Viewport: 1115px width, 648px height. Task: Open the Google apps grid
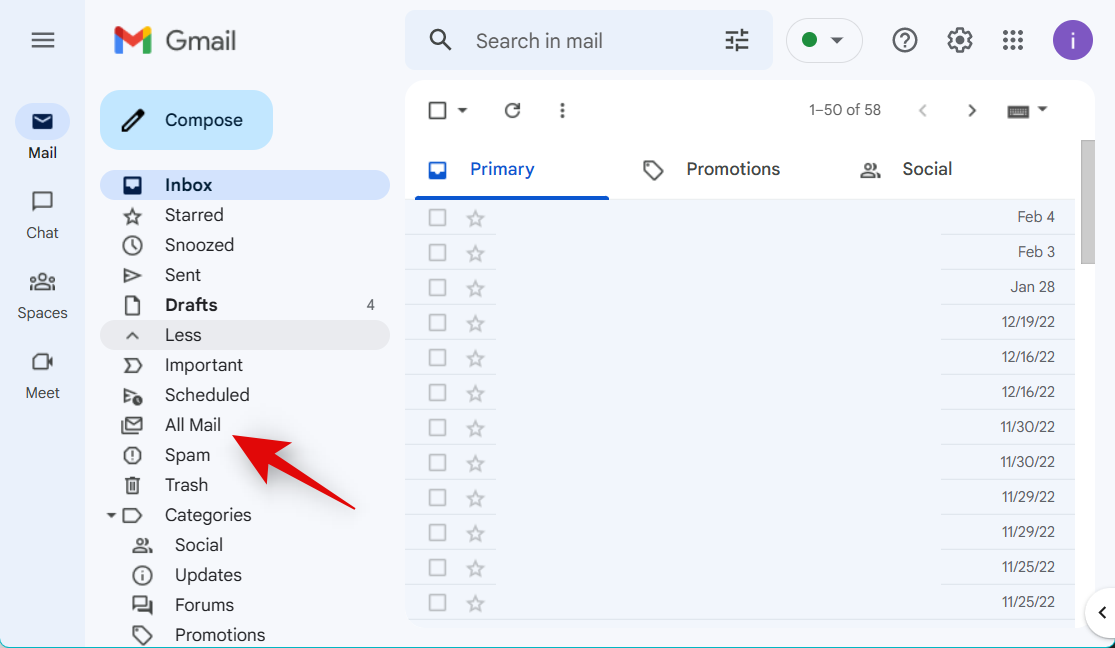[1013, 40]
